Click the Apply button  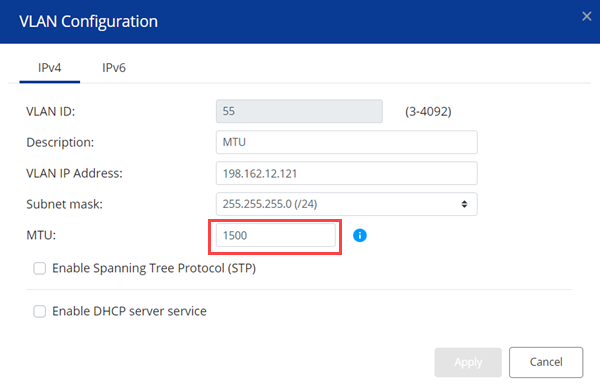click(x=468, y=362)
